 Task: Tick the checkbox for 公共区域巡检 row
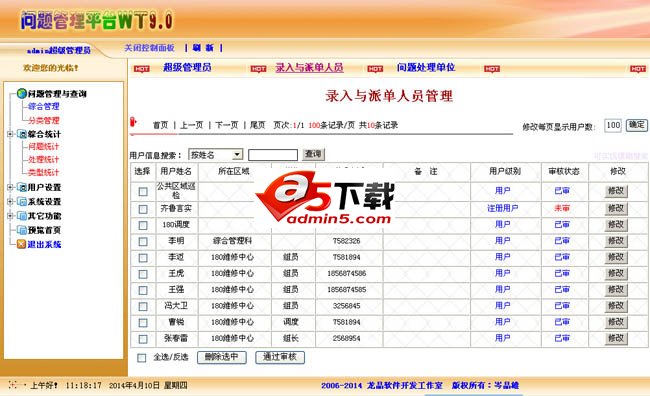(x=143, y=192)
